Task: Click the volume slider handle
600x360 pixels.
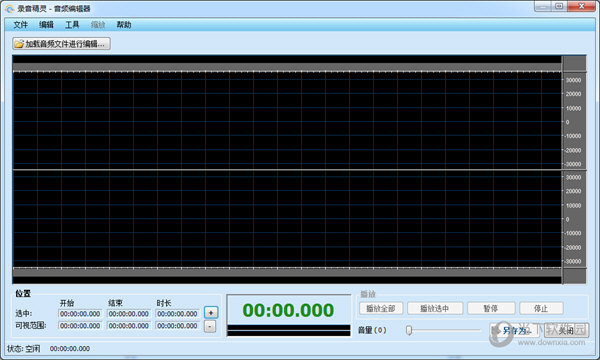Action: (x=409, y=330)
